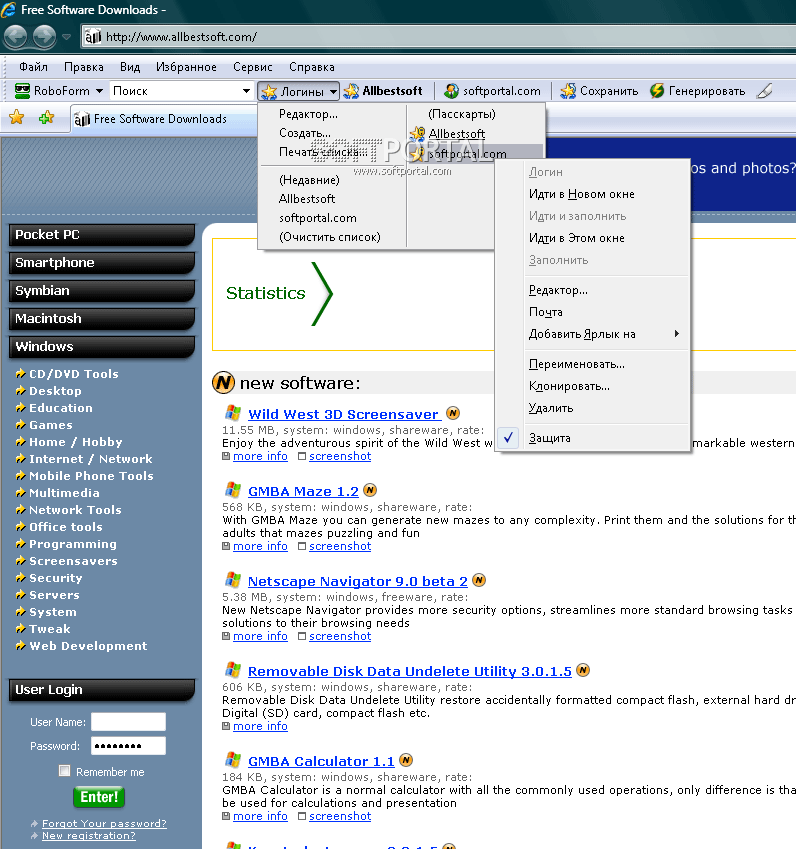The image size is (796, 849).
Task: Click the Smartphone category button
Action: click(102, 263)
